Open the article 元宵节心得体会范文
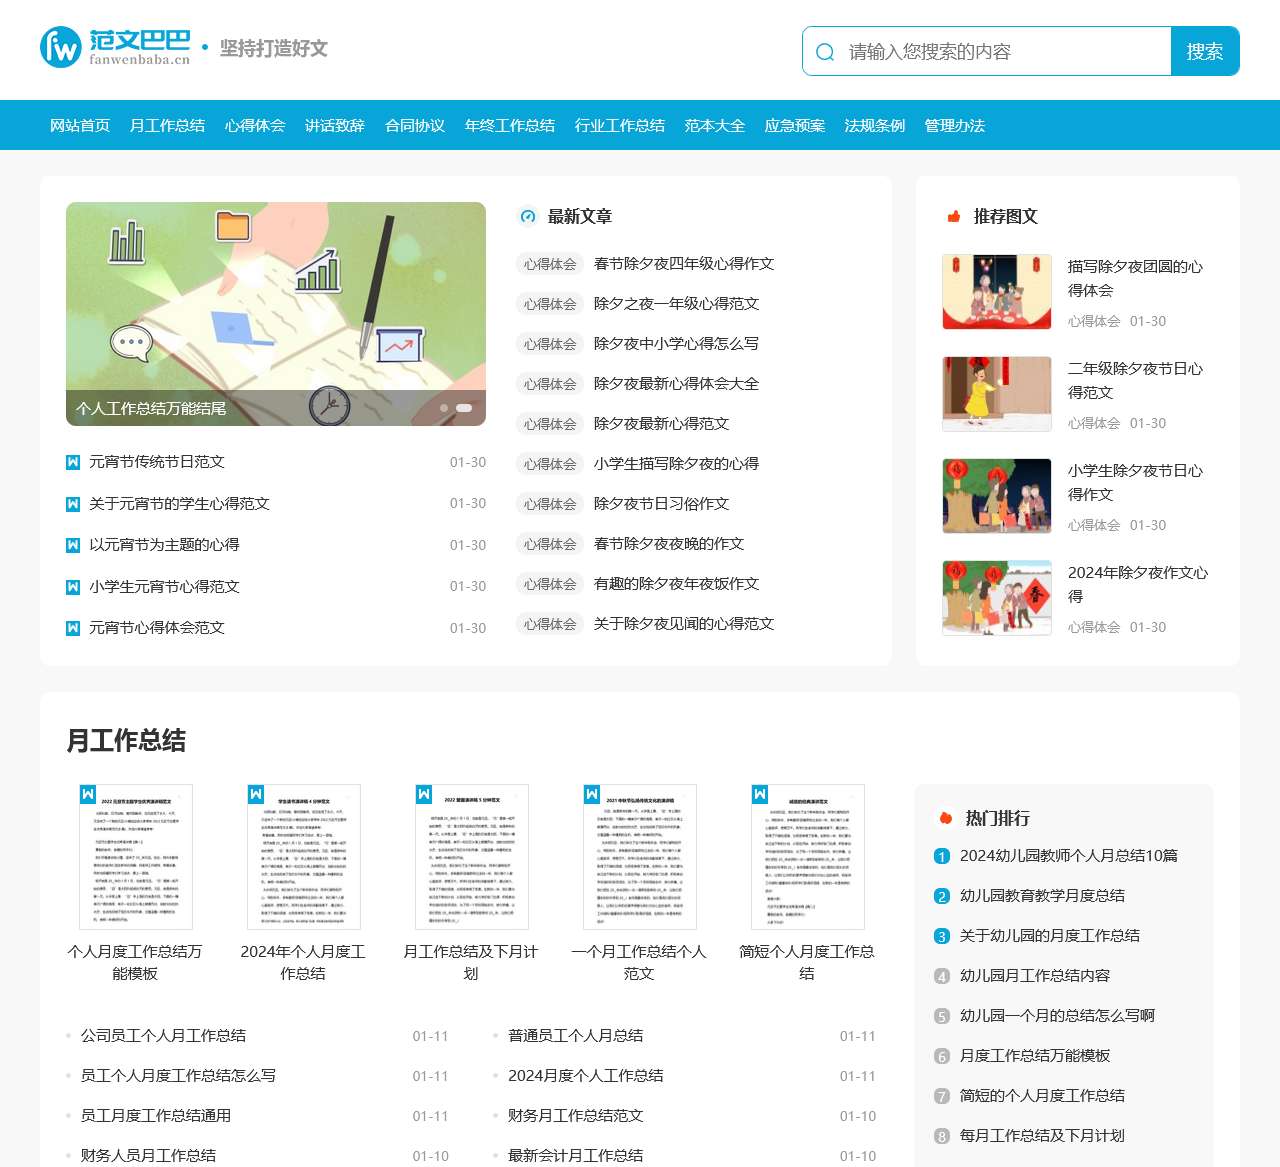Image resolution: width=1280 pixels, height=1167 pixels. click(156, 628)
